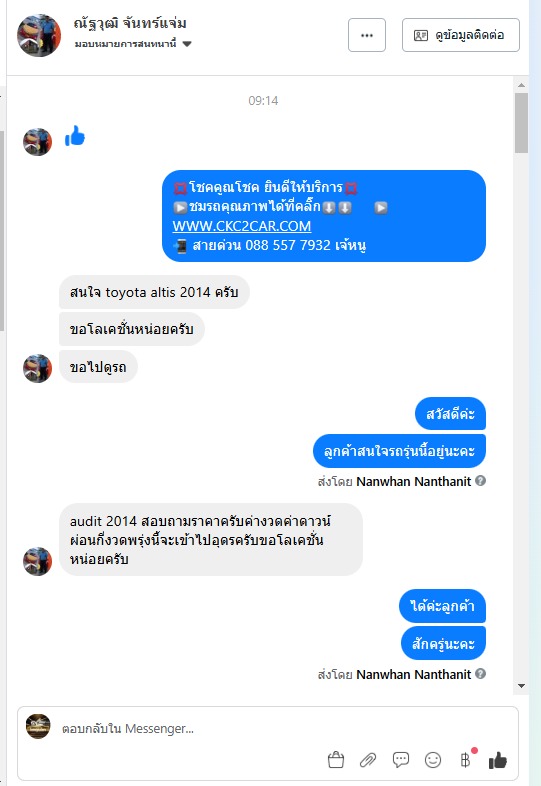Image resolution: width=541 pixels, height=786 pixels.
Task: Open the emoji picker smiley icon
Action: point(433,760)
